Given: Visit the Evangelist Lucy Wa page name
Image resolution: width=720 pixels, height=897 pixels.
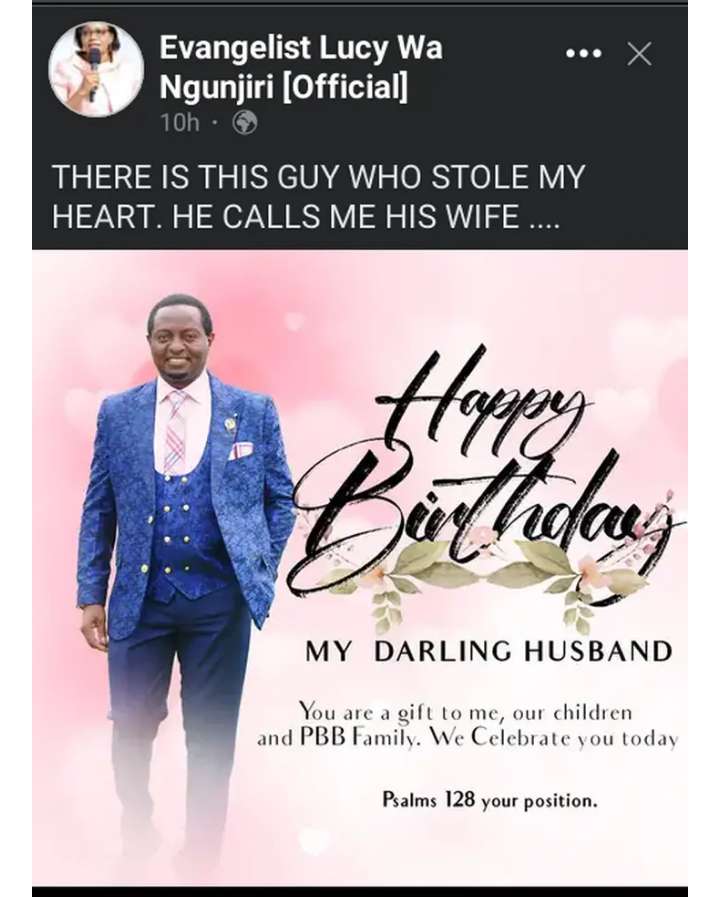Looking at the screenshot, I should tap(301, 47).
